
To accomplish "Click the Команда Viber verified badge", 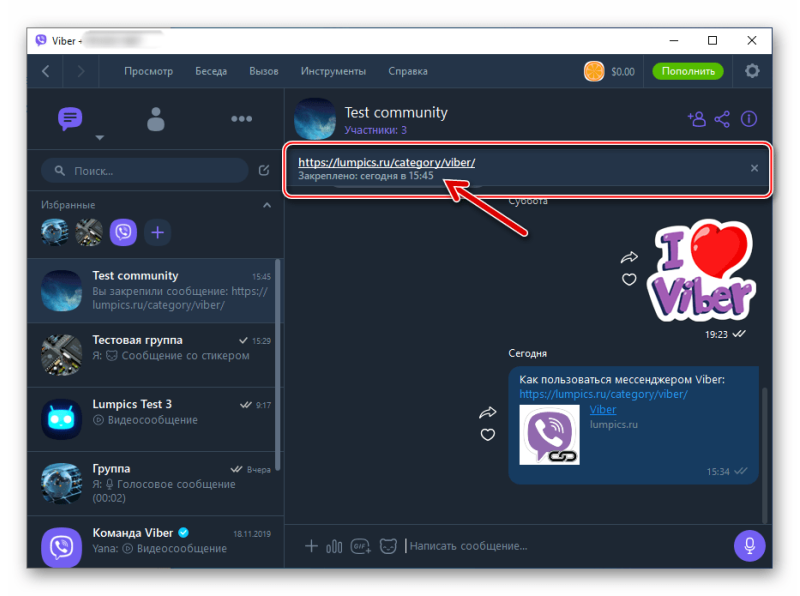I will click(x=184, y=533).
